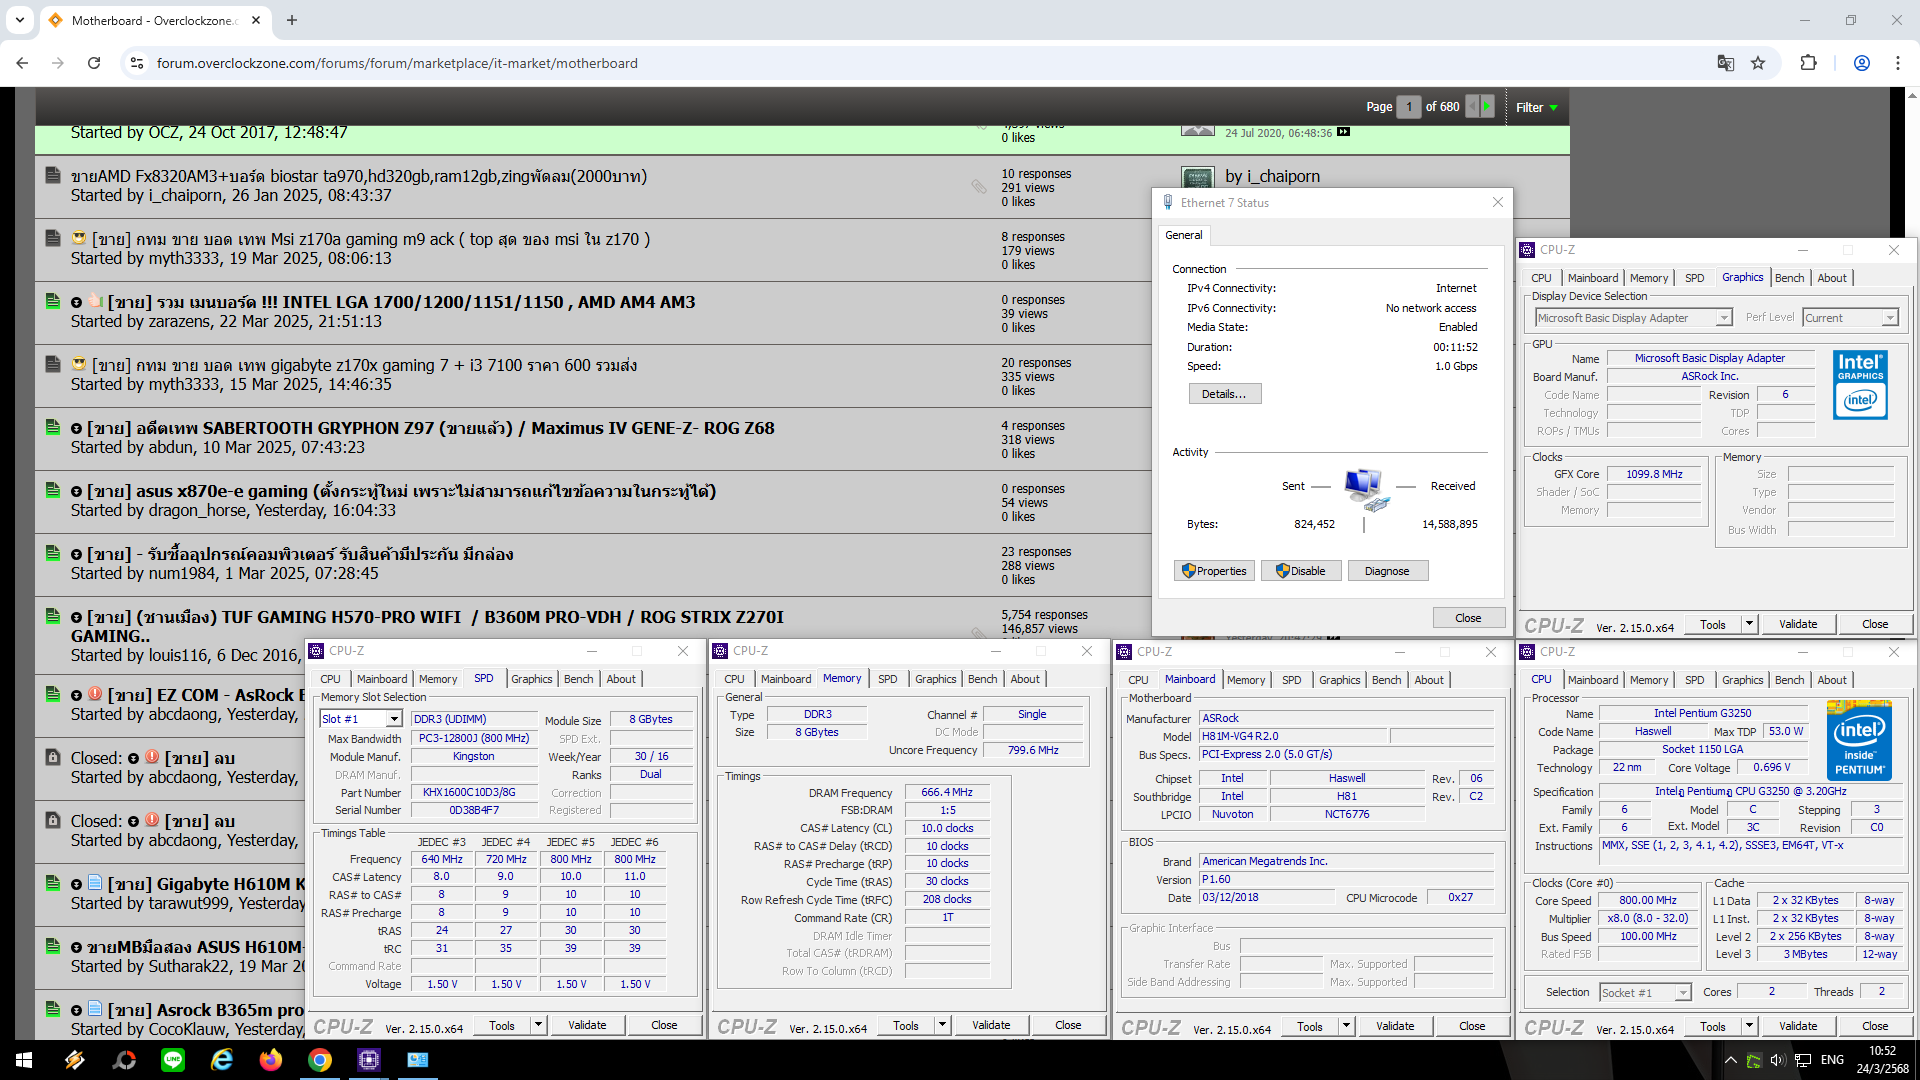Click the page number input box
This screenshot has width=1920, height=1080.
[1408, 106]
